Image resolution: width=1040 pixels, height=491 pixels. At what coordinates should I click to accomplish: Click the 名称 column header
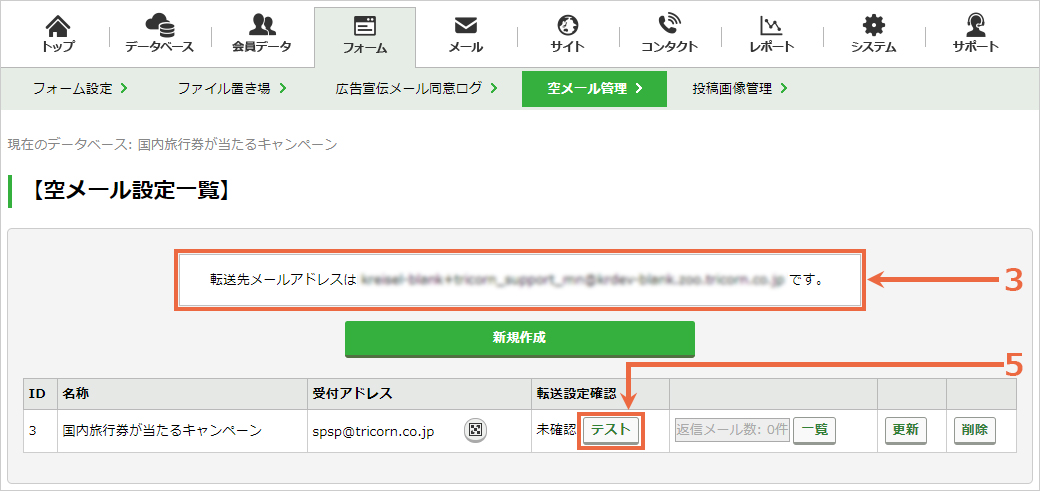point(182,394)
